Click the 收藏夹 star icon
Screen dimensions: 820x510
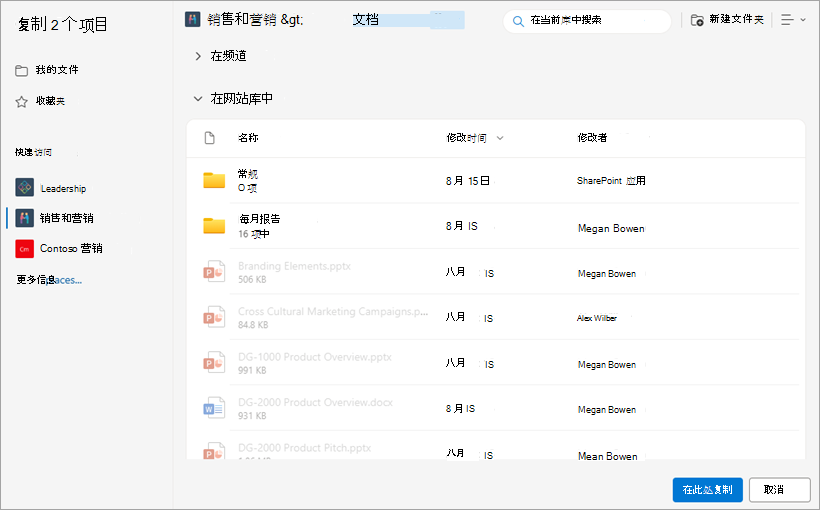21,101
